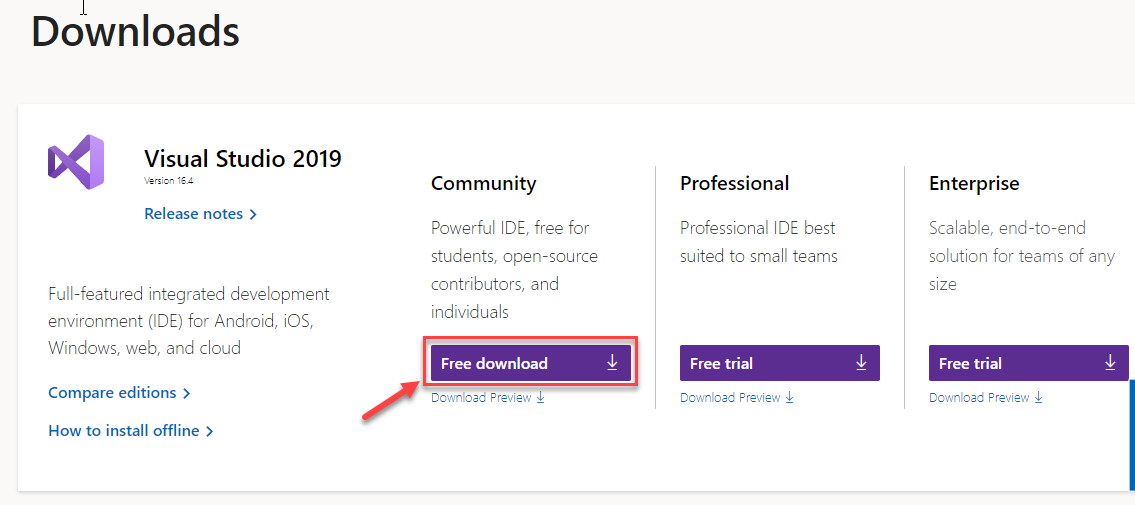Click the Visual Studio purple logo
Screen dimensions: 1135x505
tap(76, 162)
